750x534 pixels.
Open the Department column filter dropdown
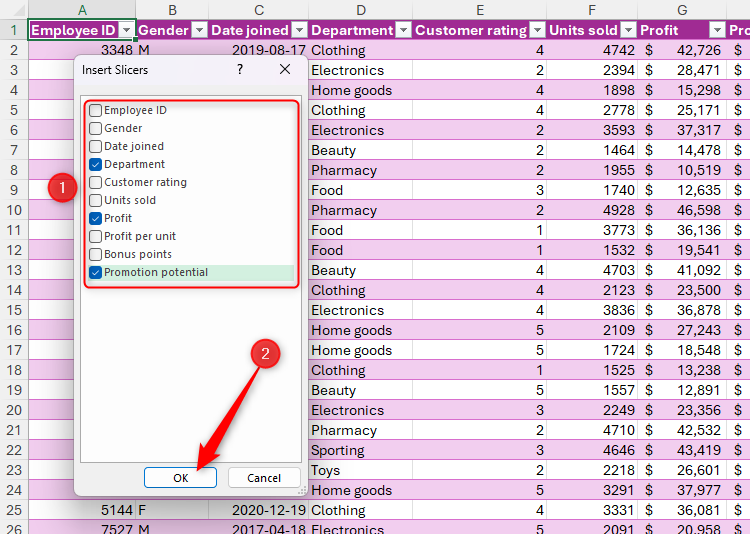tap(402, 30)
